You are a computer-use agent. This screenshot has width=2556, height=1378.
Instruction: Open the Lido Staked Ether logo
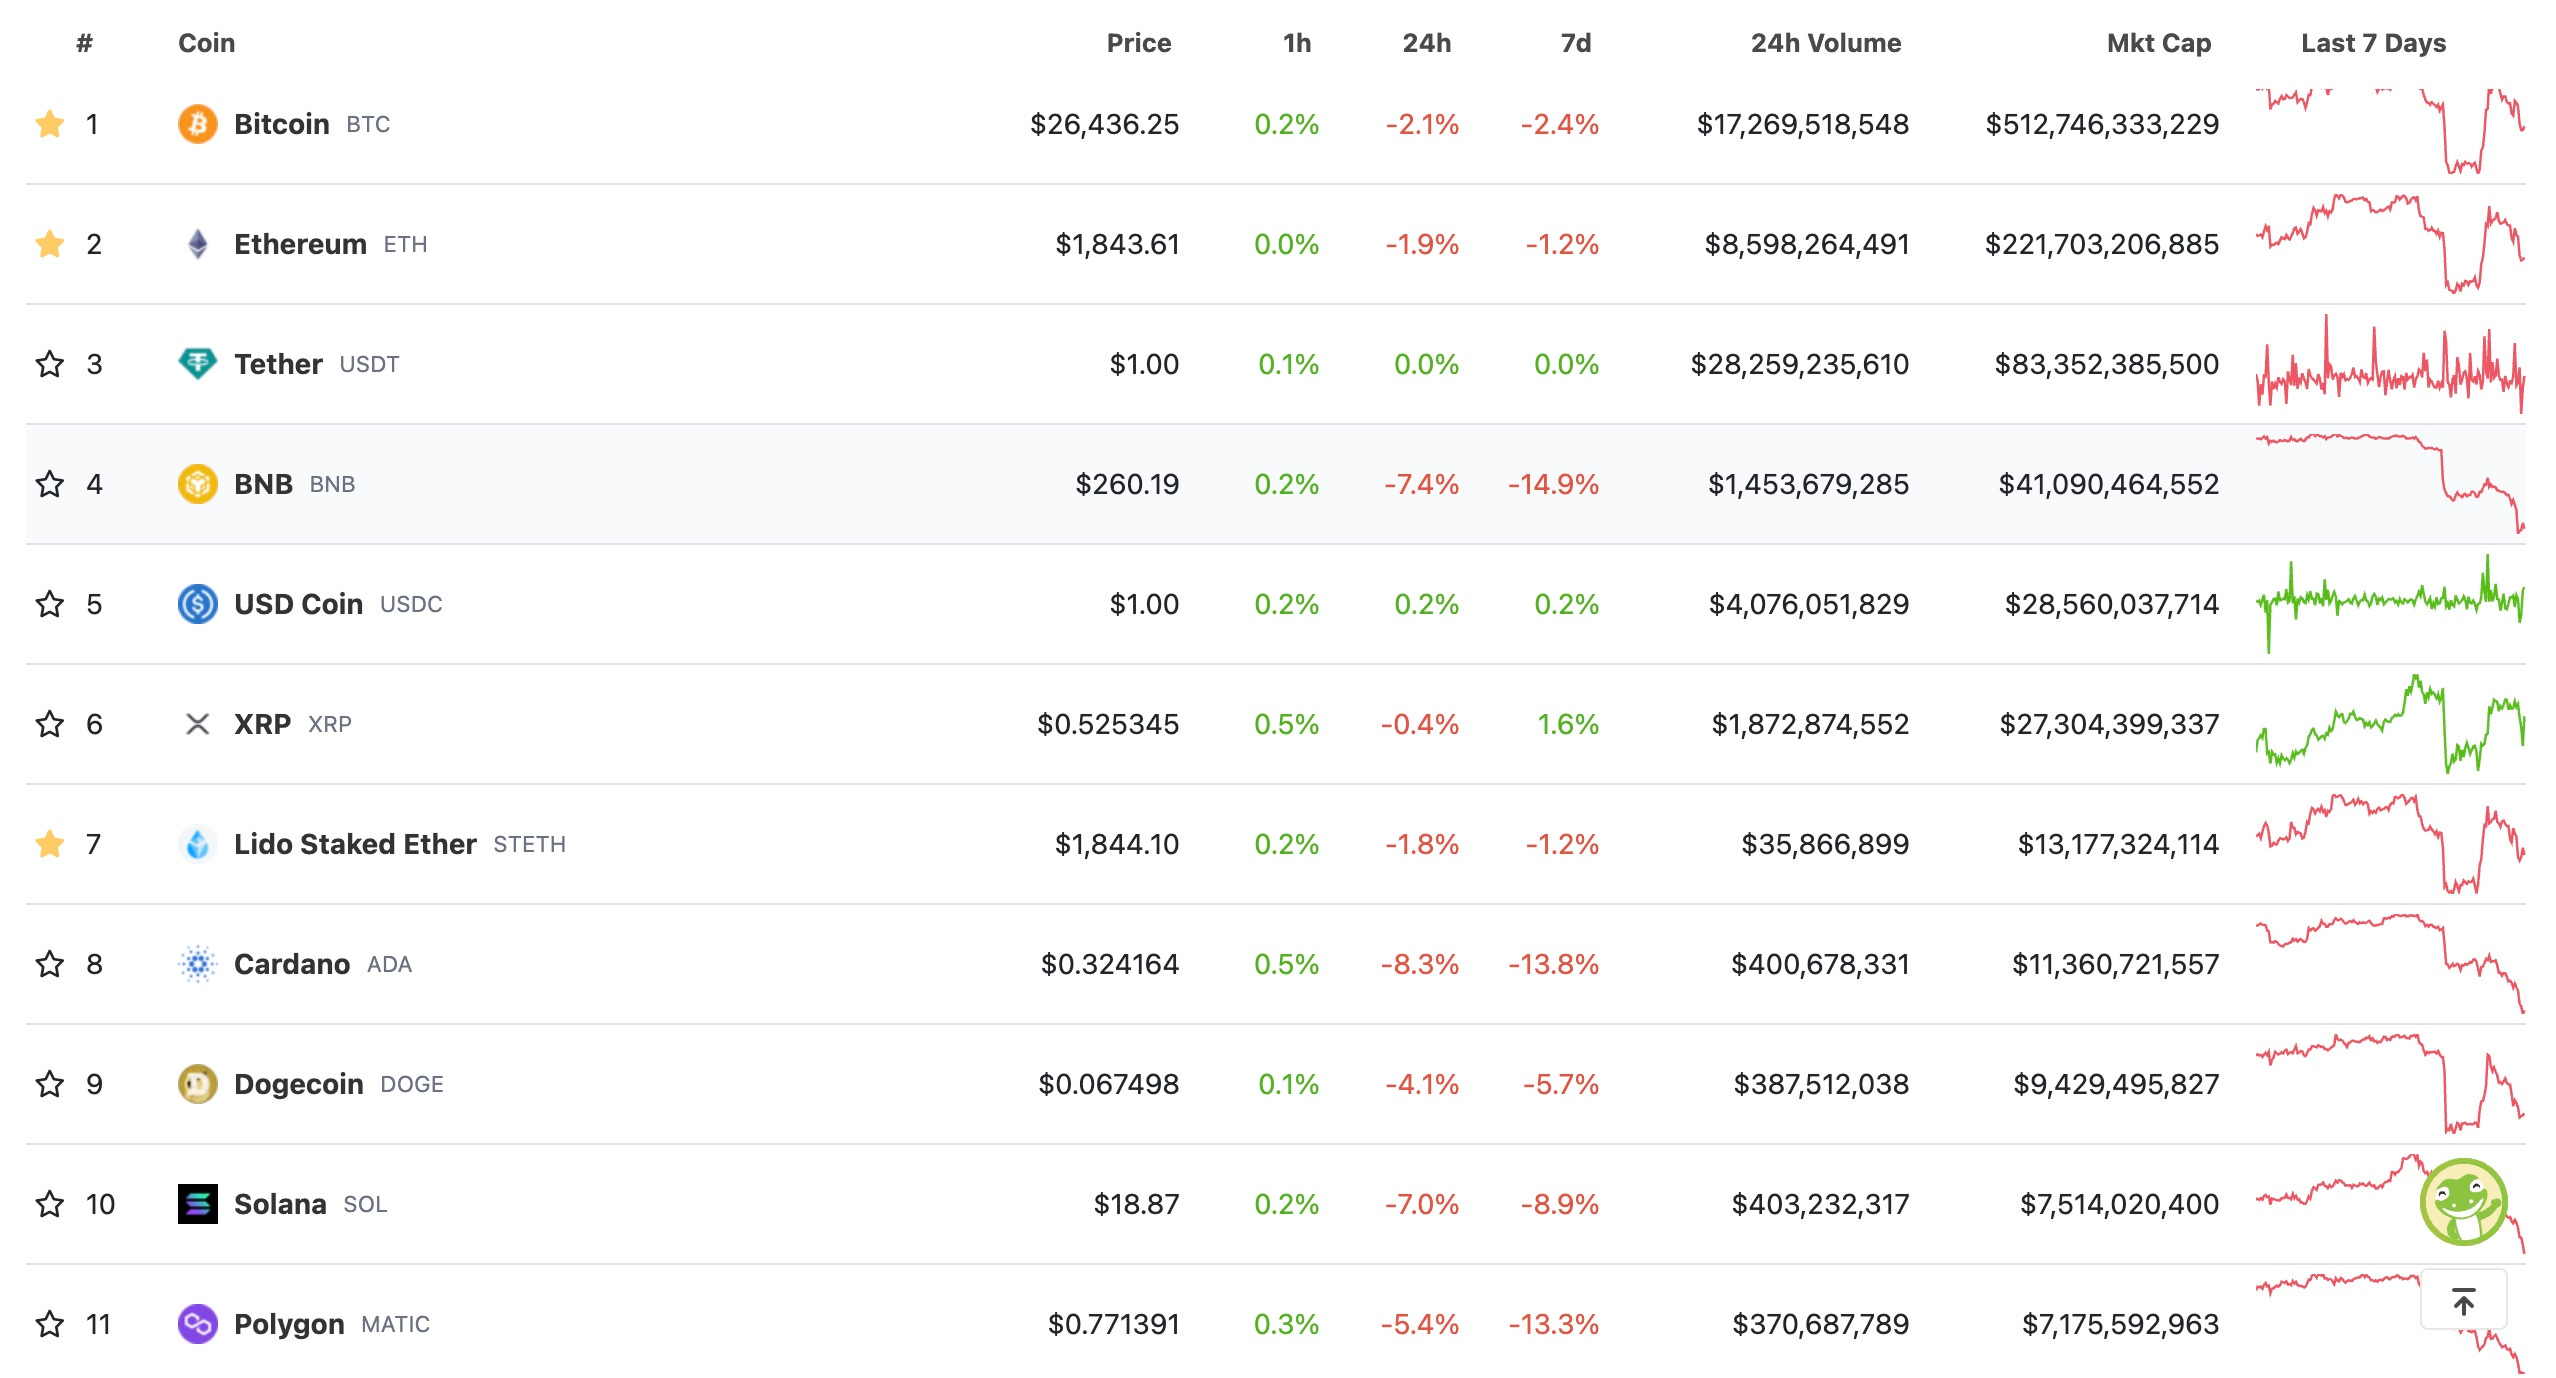[x=198, y=844]
